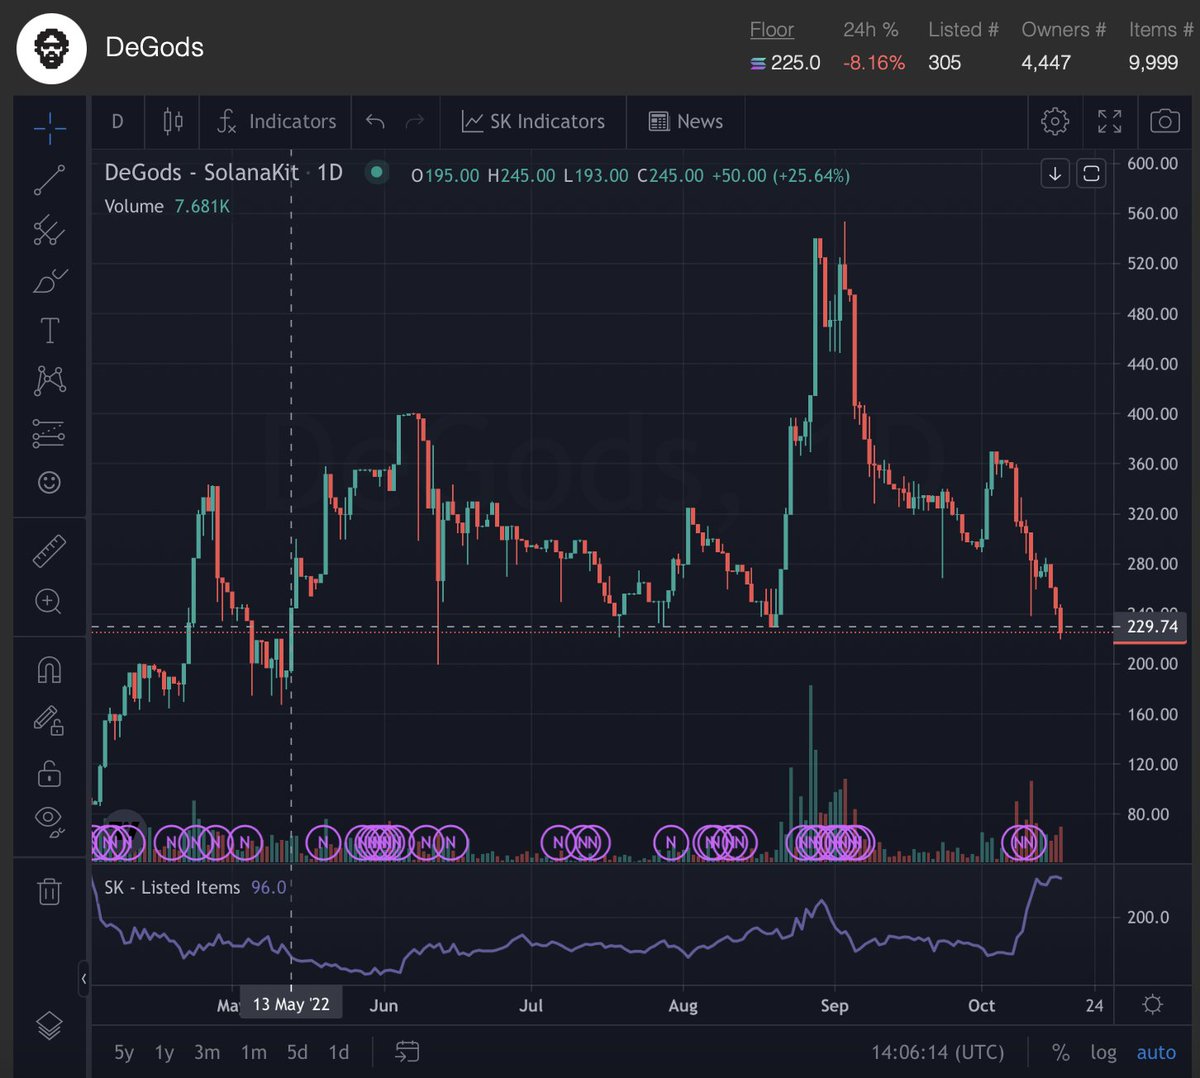The height and width of the screenshot is (1078, 1200).
Task: Toggle stay in drawing mode
Action: click(x=49, y=720)
